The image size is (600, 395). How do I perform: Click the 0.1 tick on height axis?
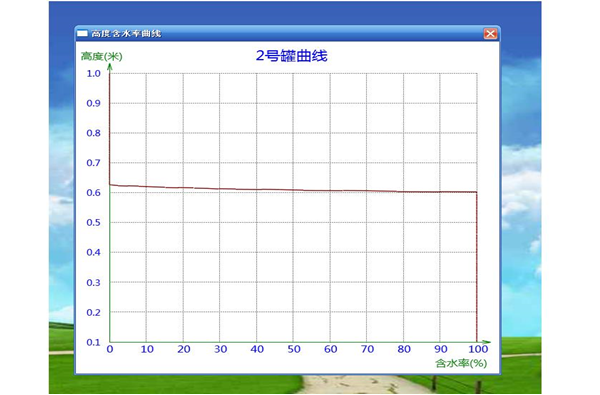pos(93,342)
